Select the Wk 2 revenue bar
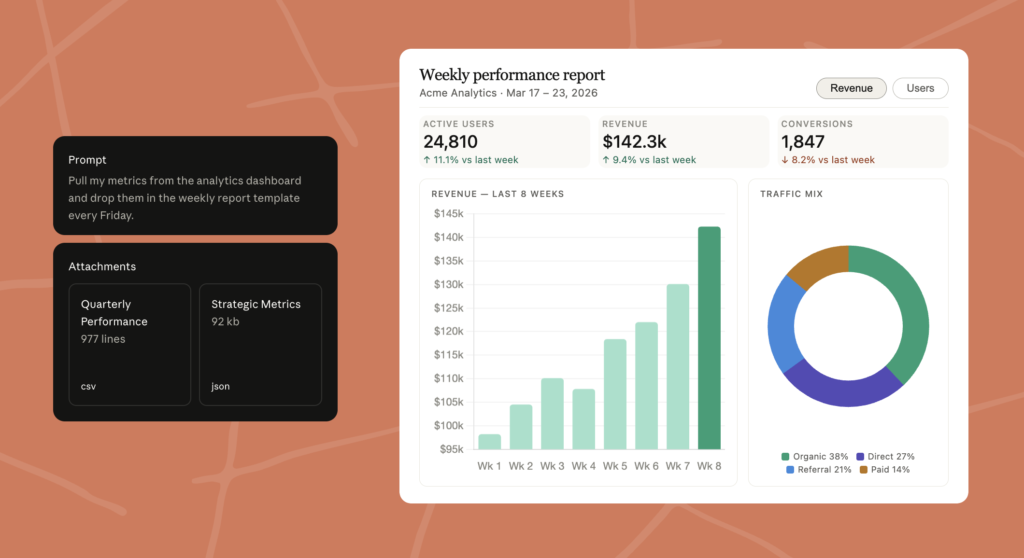1024x558 pixels. pos(521,427)
